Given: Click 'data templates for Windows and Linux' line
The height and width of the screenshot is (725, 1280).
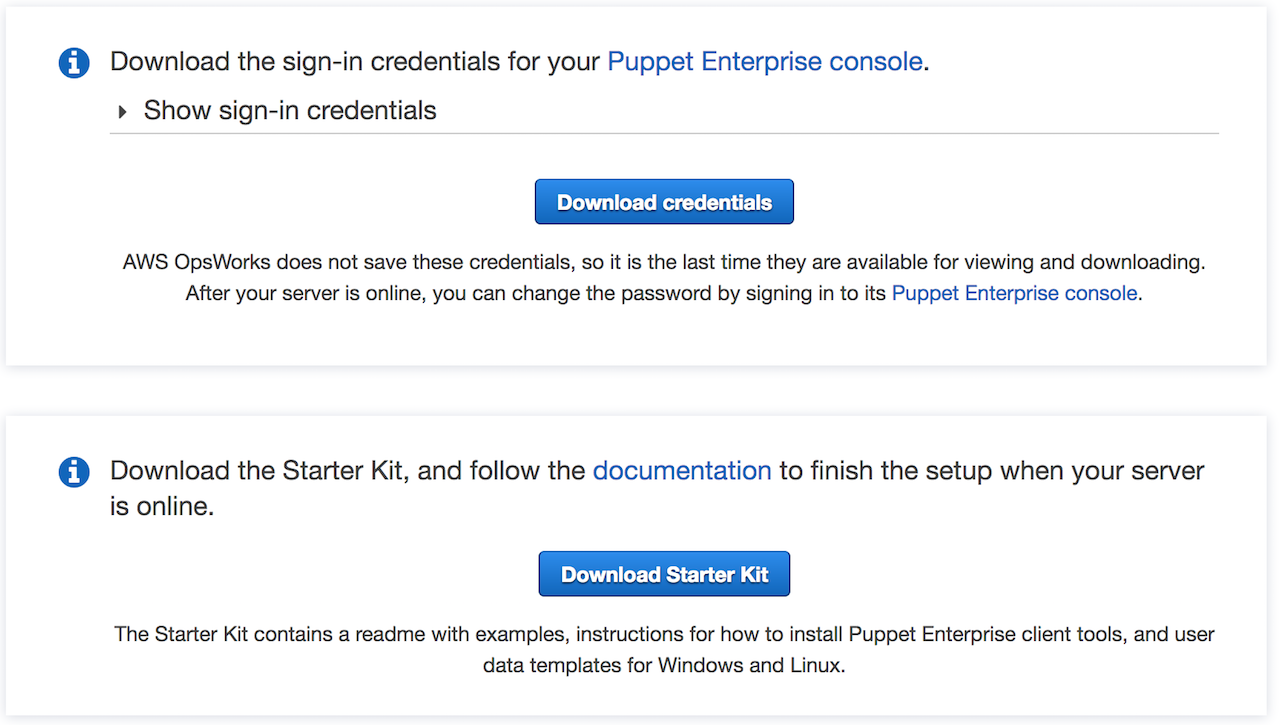Looking at the screenshot, I should point(664,665).
